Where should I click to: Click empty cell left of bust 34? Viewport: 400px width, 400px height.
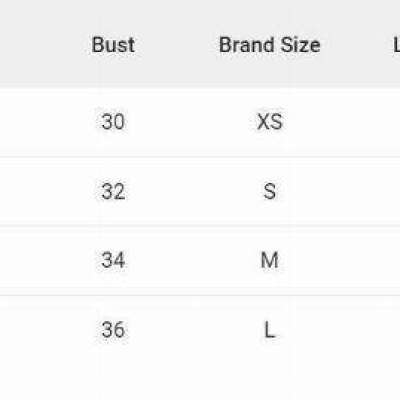[x=40, y=260]
